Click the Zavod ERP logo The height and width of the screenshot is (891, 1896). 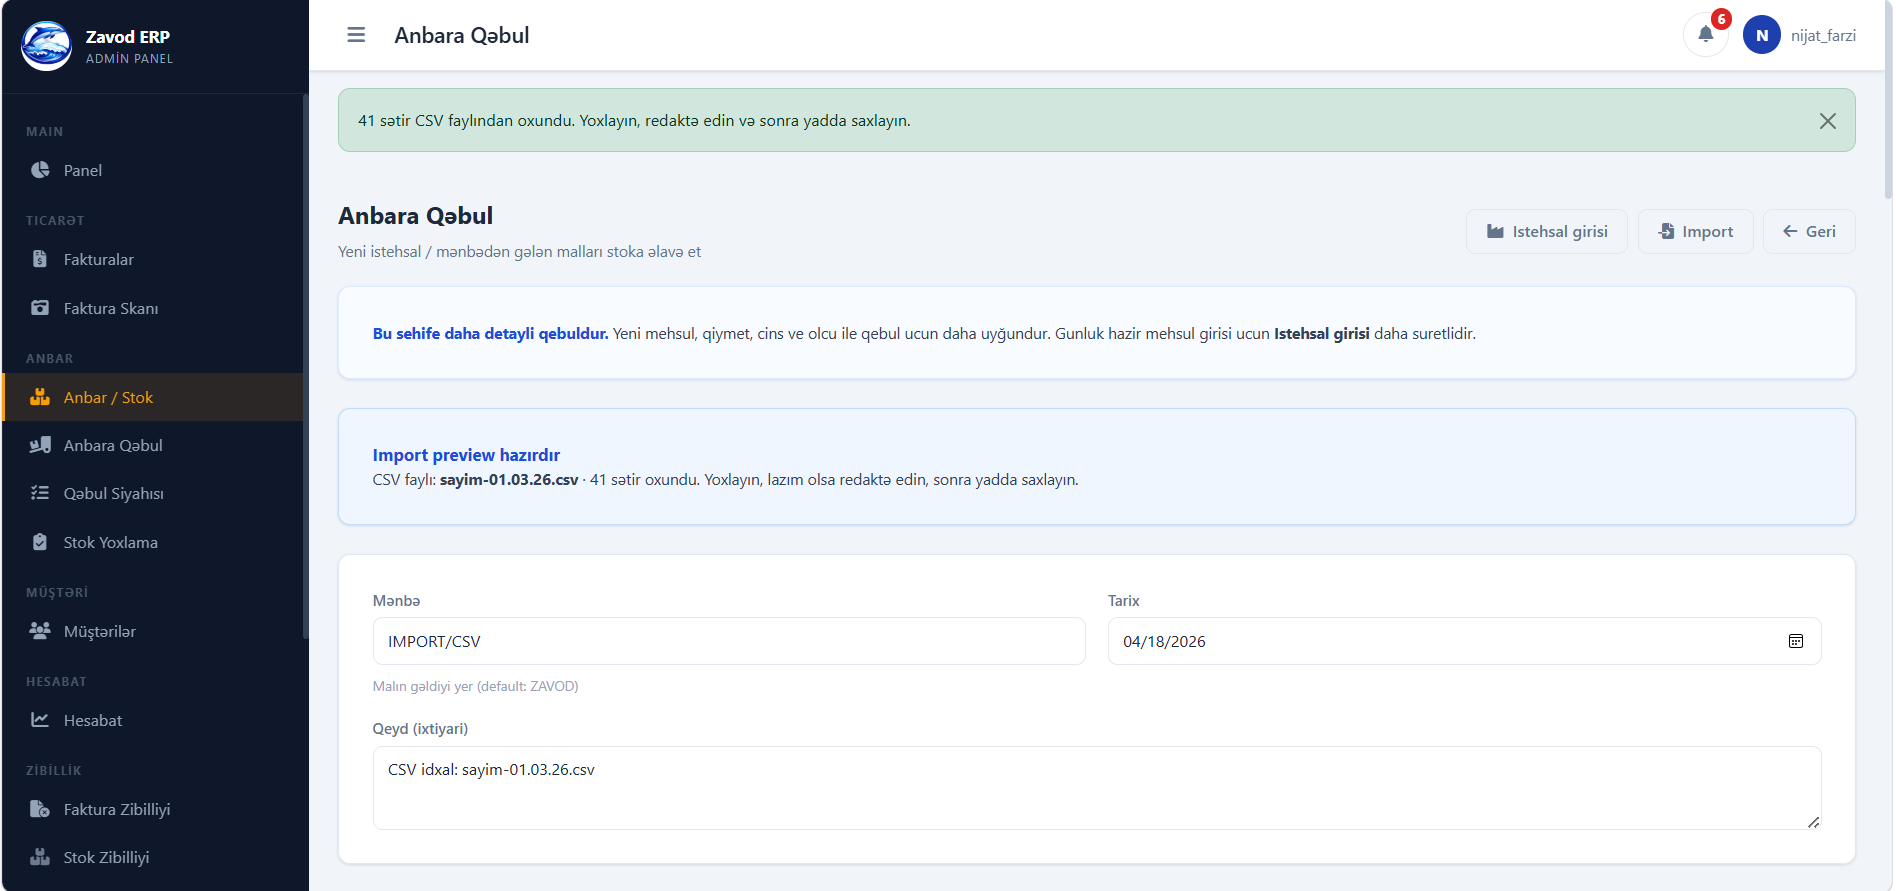tap(46, 46)
